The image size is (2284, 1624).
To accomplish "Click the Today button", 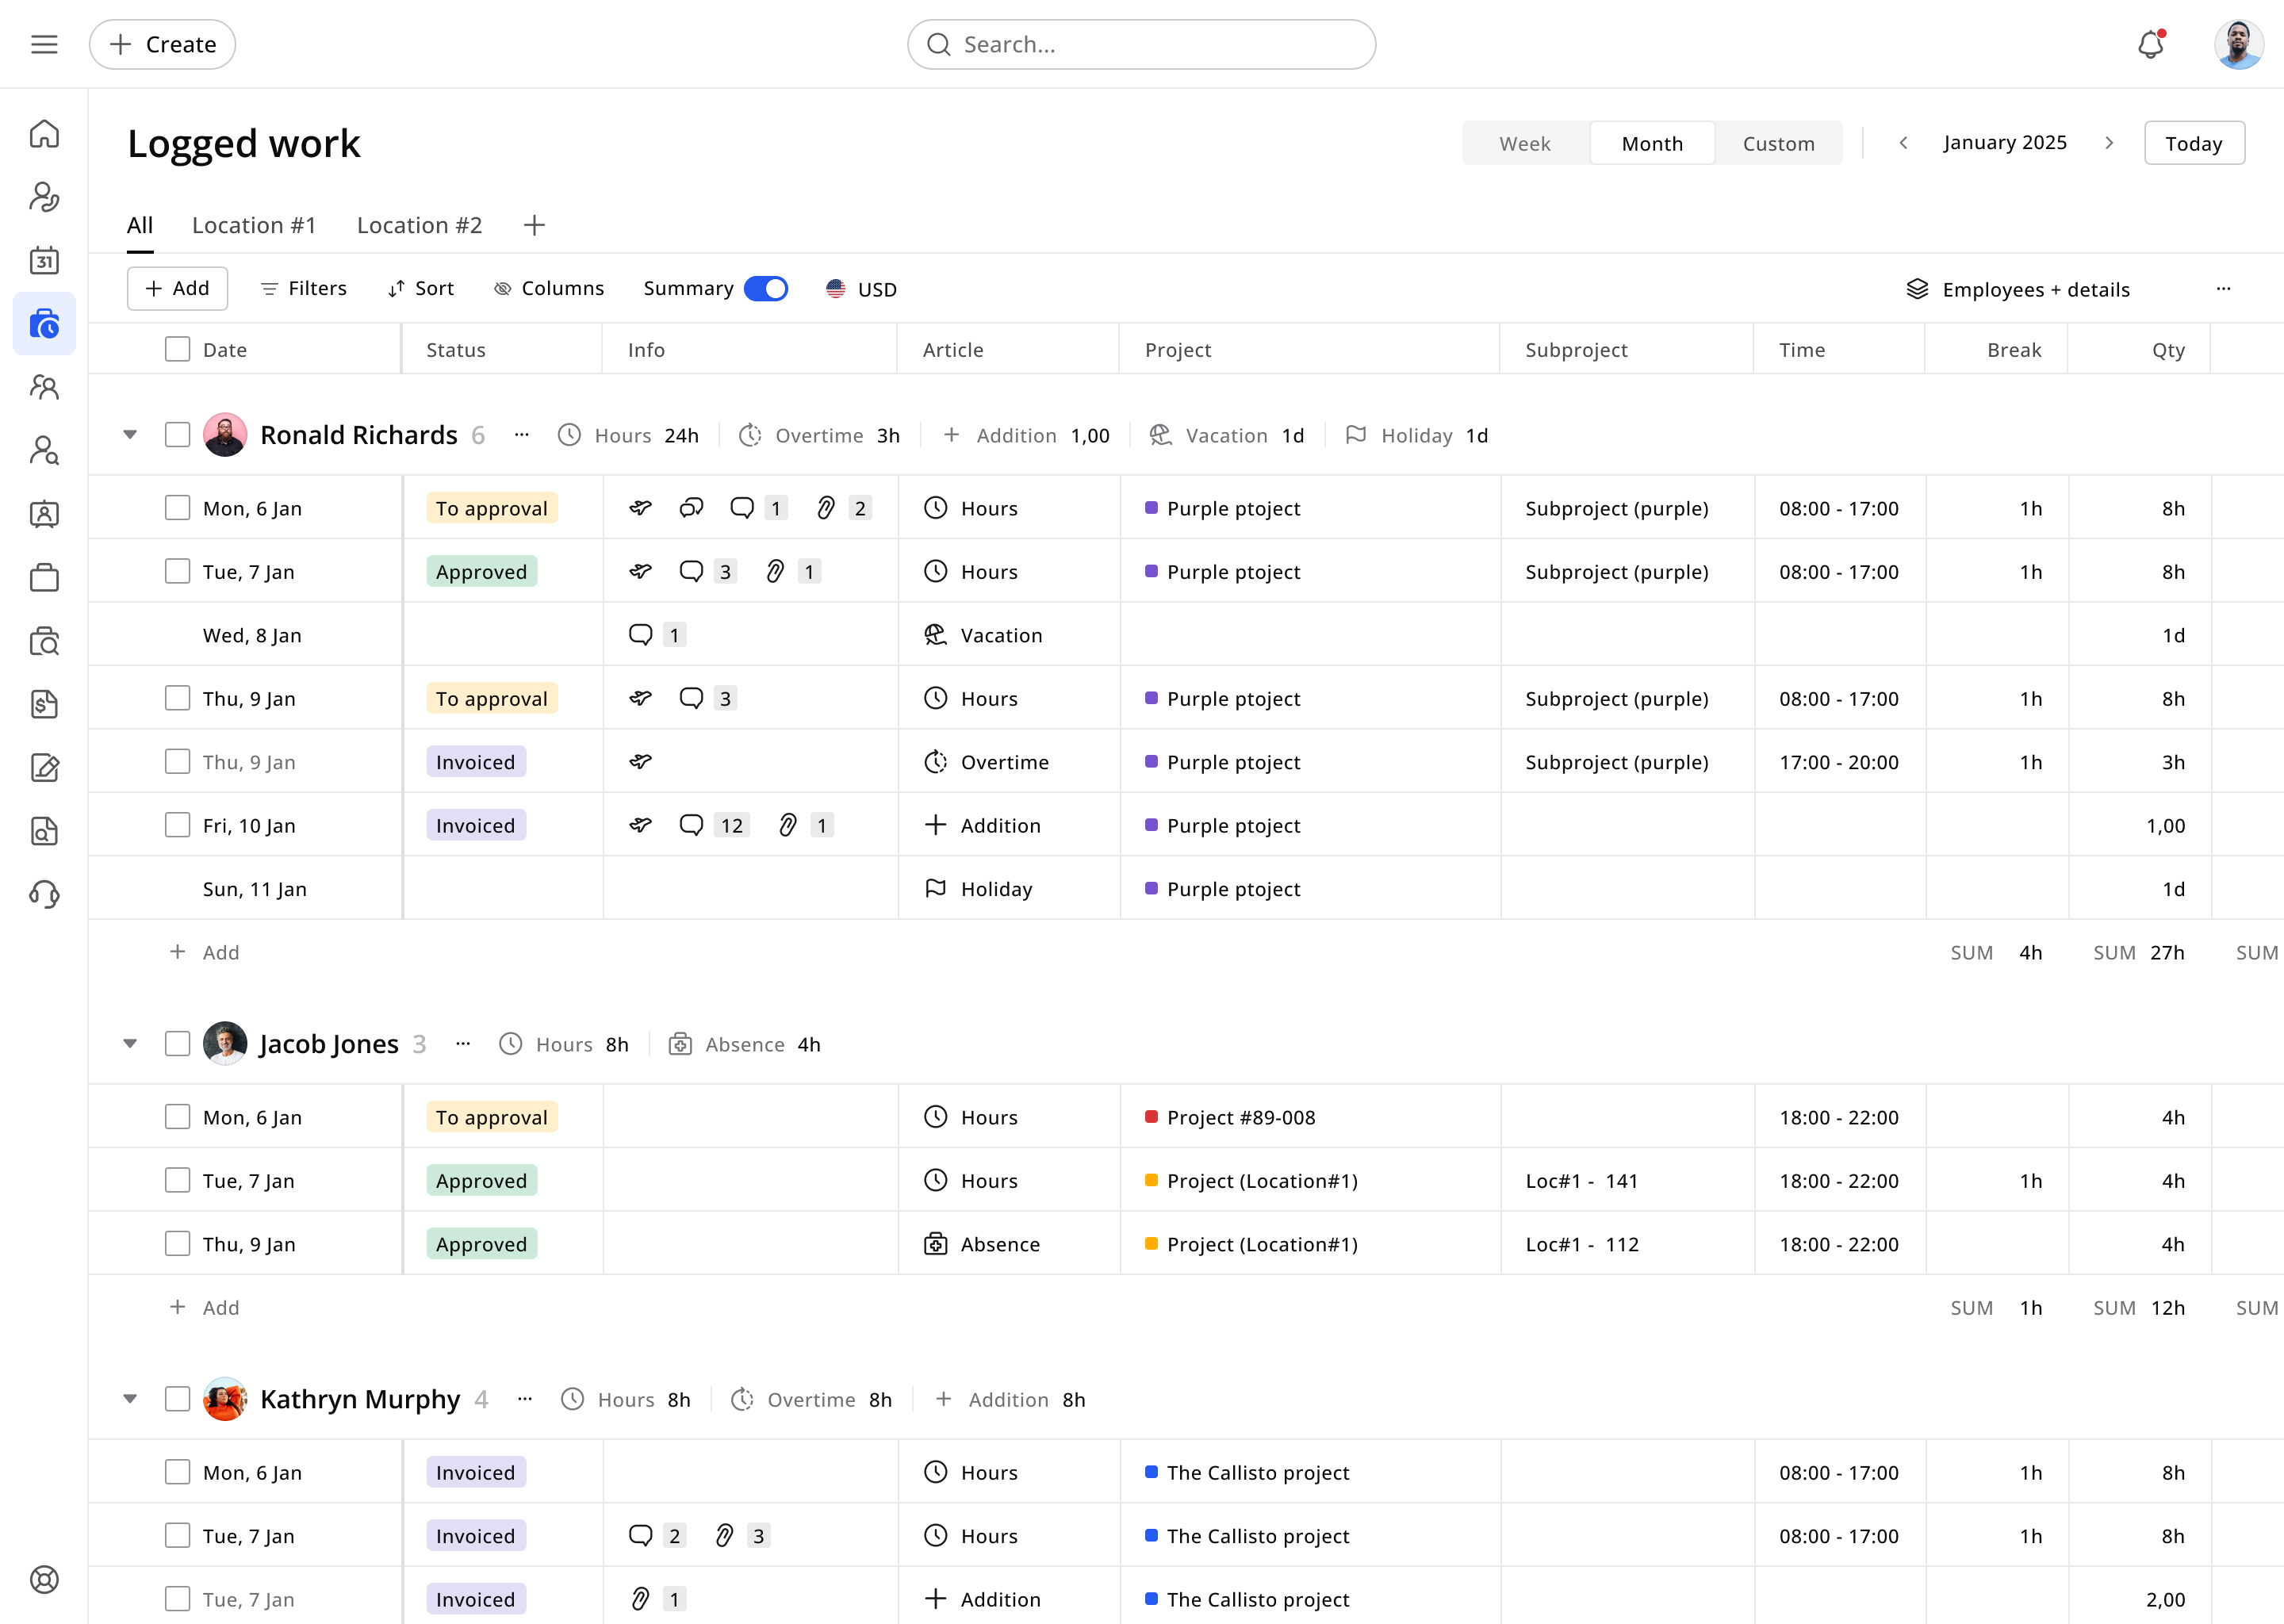I will [2193, 143].
